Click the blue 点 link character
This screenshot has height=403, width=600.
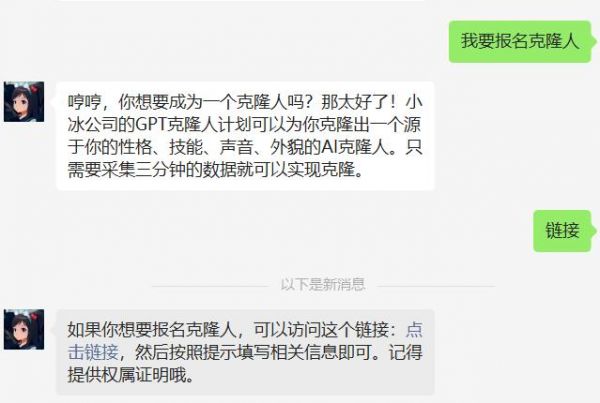(414, 330)
